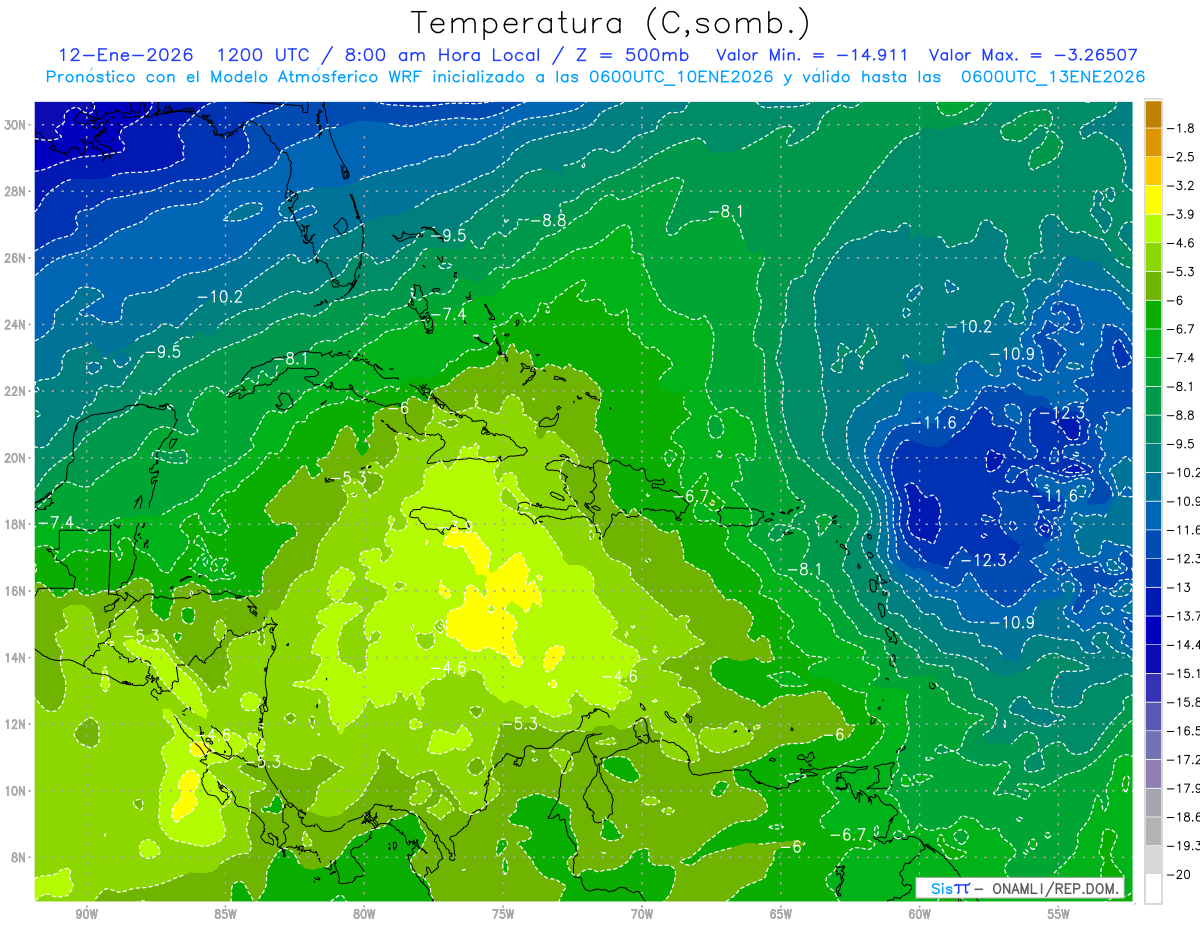Click the "60W" longitude axis label
1200x927 pixels.
pos(920,914)
